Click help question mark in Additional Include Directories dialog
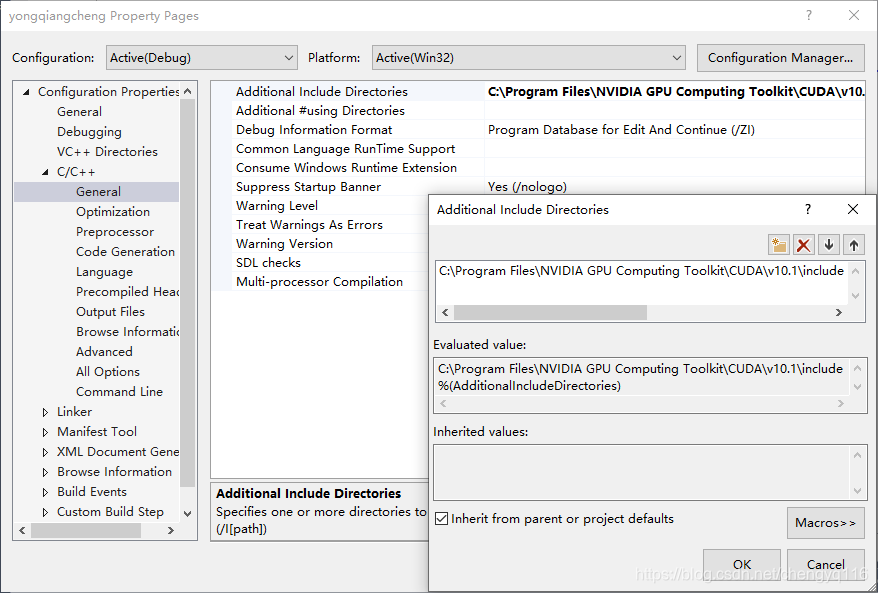This screenshot has height=593, width=878. point(807,209)
